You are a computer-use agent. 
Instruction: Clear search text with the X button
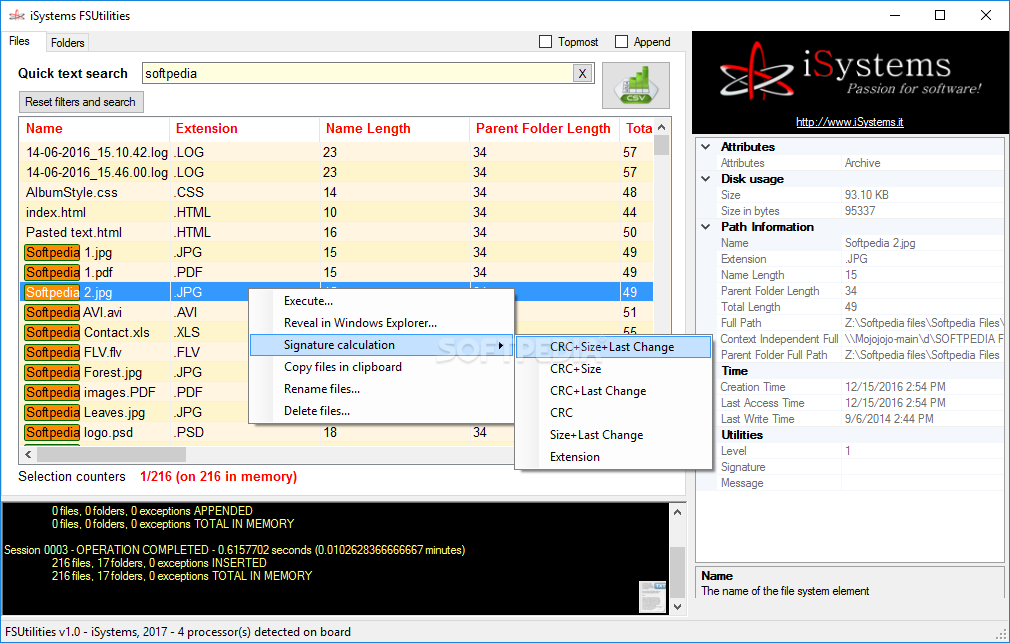point(582,73)
